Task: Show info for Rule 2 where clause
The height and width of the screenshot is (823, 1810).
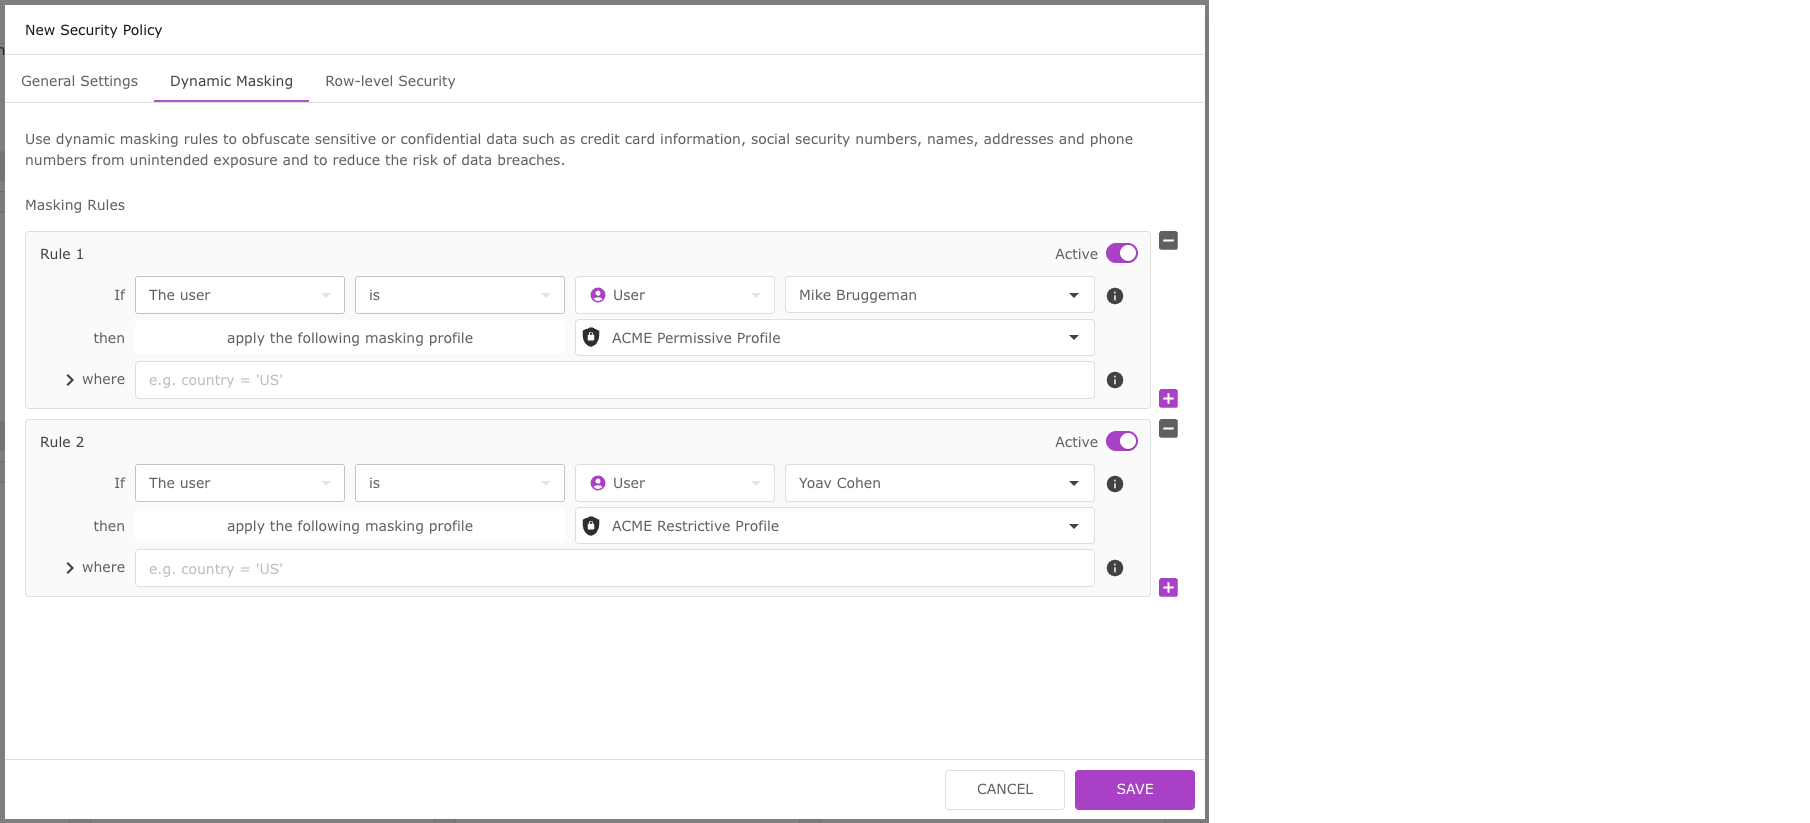Action: [1115, 568]
